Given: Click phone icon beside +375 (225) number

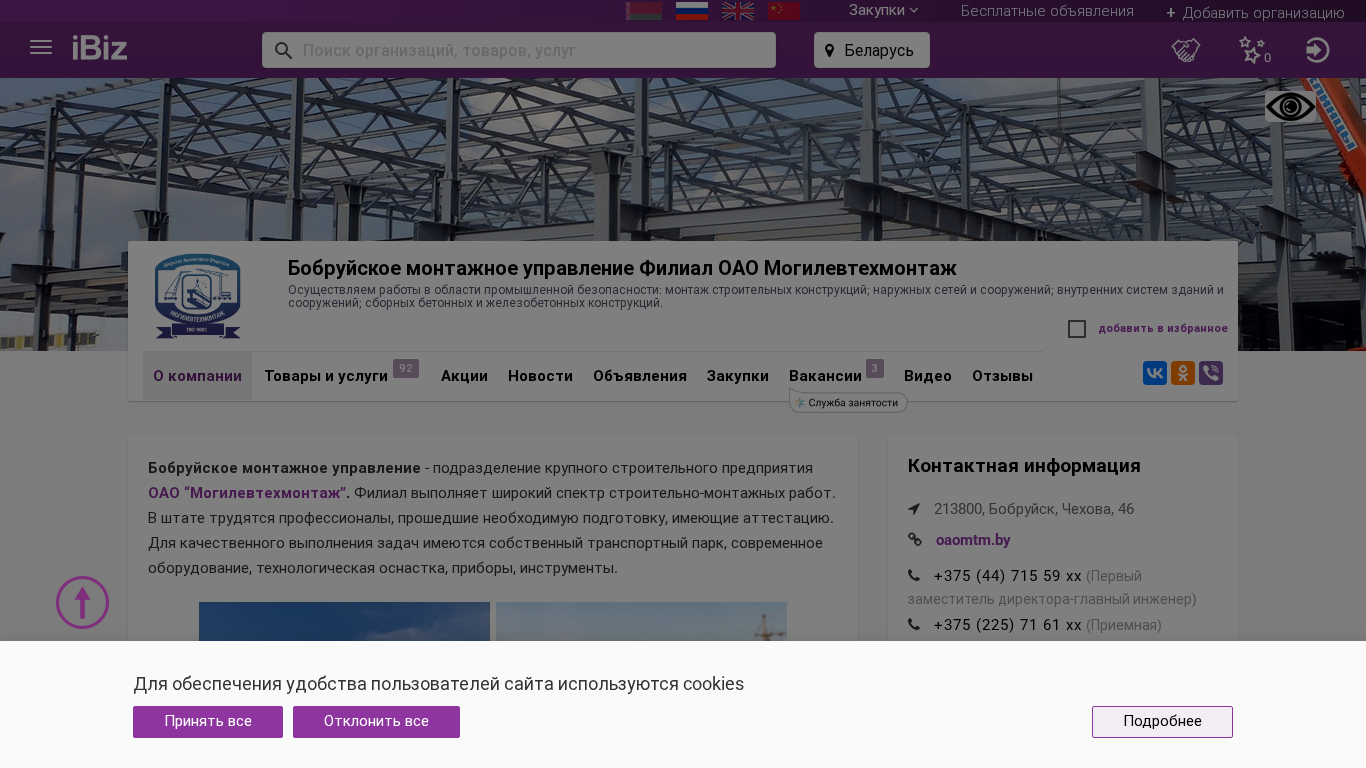Looking at the screenshot, I should click(x=914, y=625).
